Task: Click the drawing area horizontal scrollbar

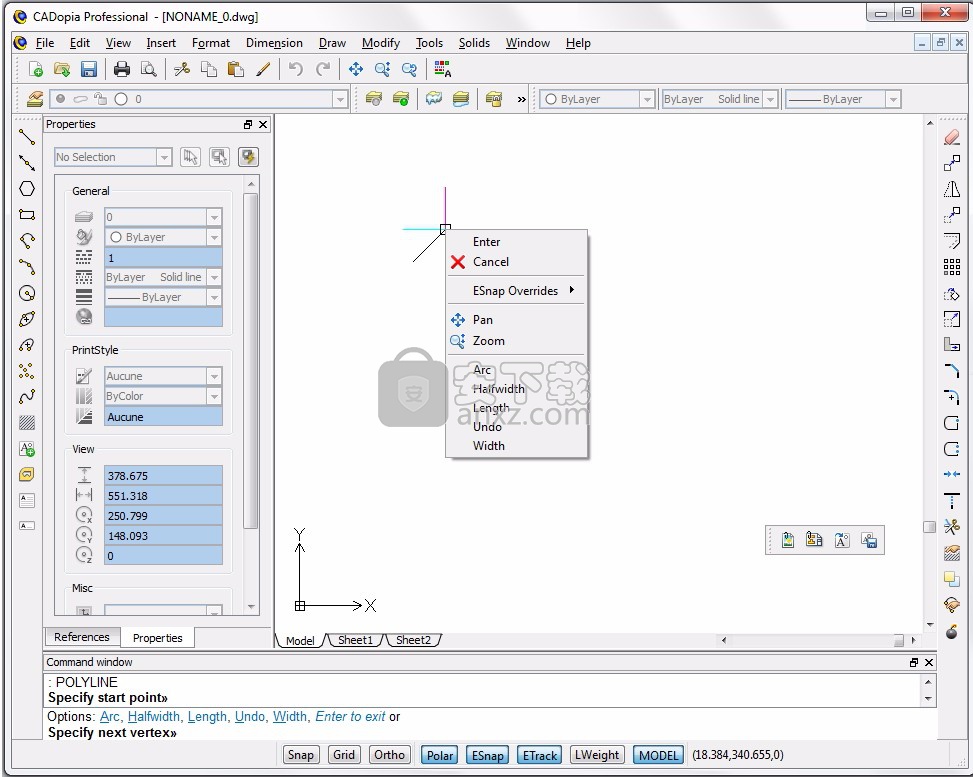Action: [818, 640]
